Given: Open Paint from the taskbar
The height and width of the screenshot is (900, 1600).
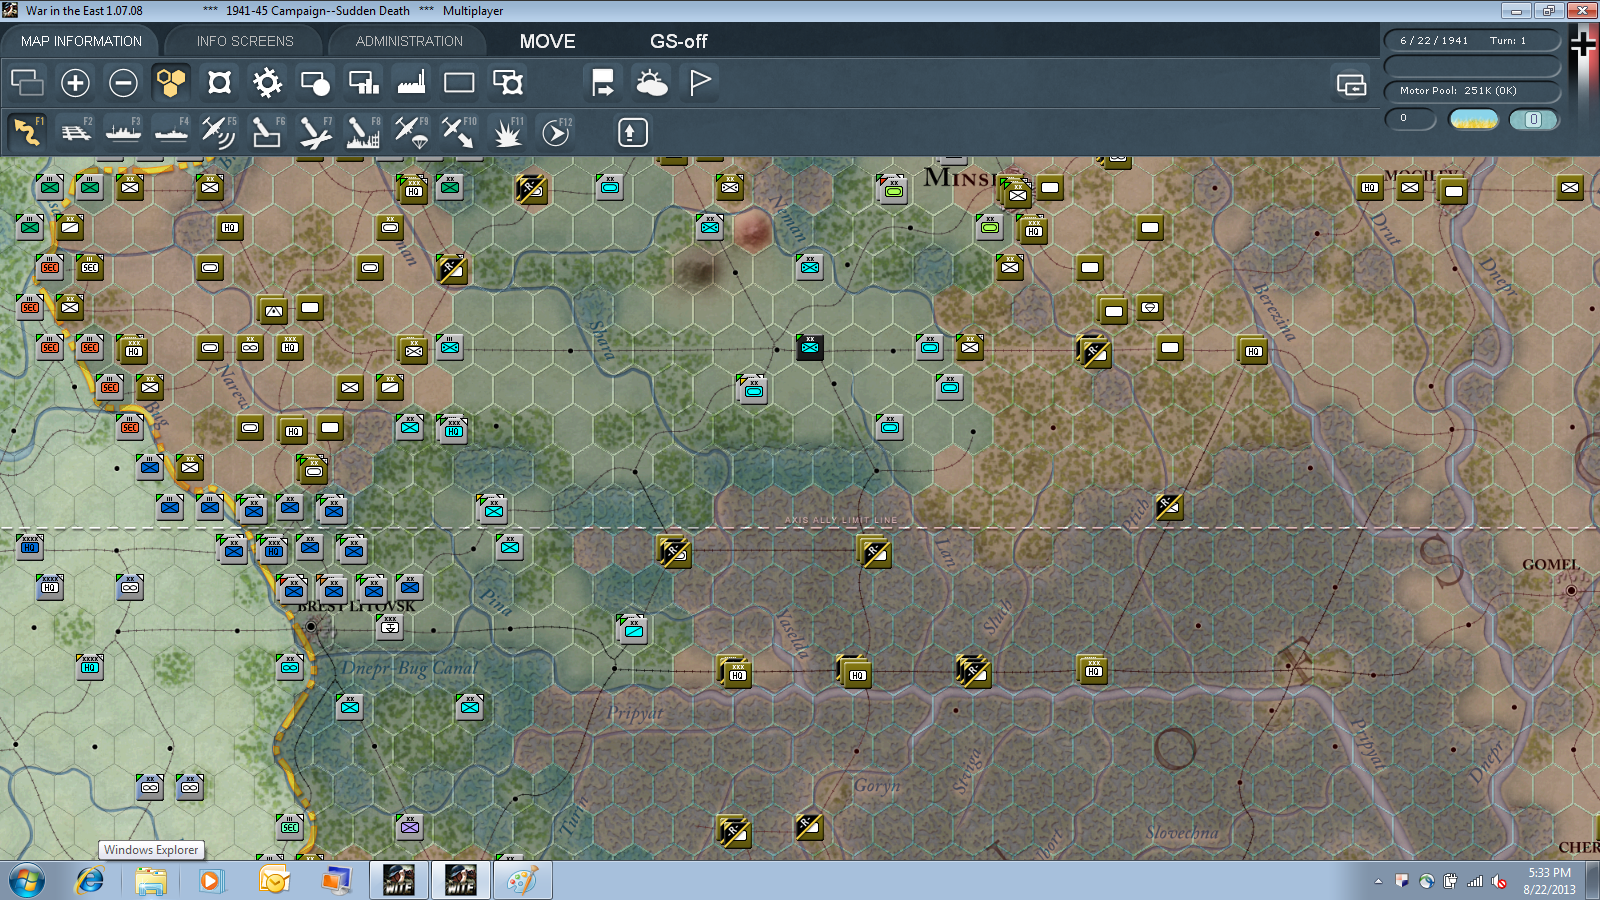Looking at the screenshot, I should coord(522,881).
